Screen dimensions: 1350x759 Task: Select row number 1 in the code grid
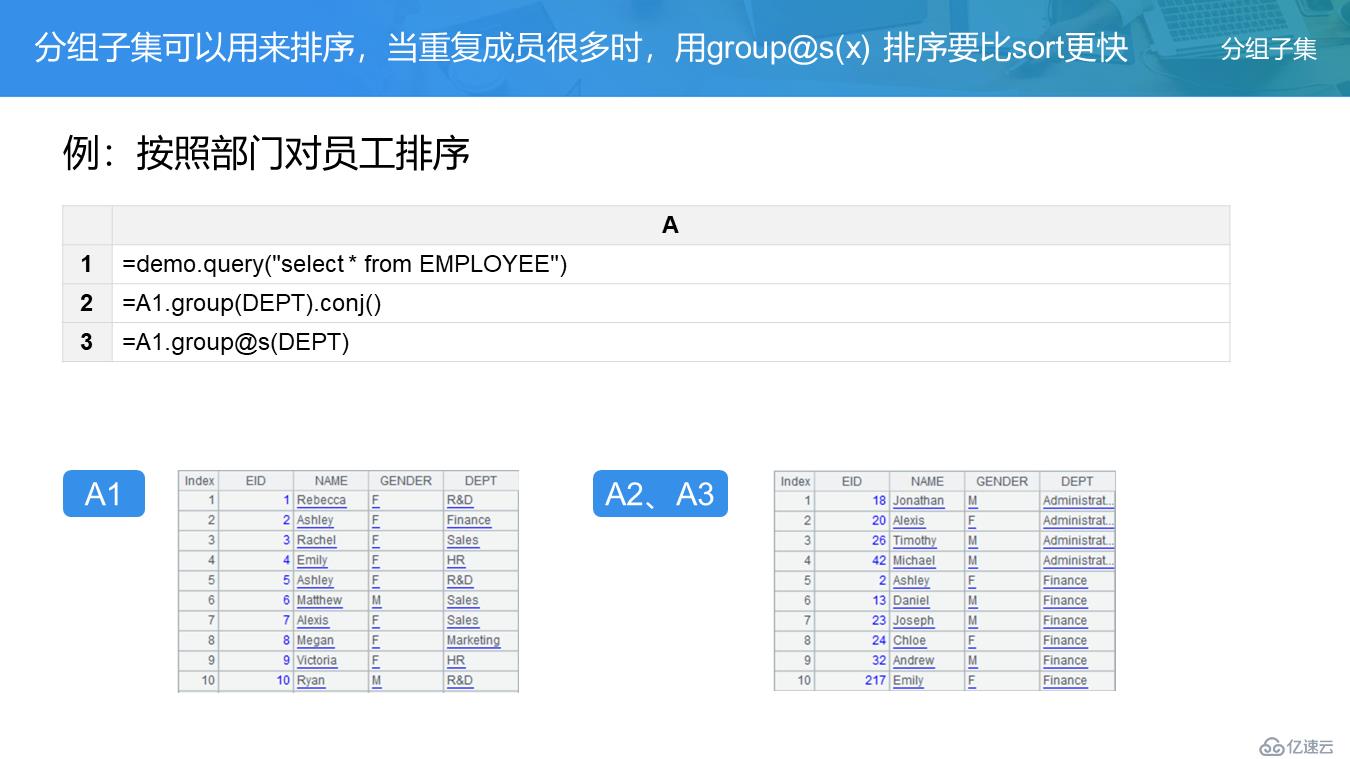coord(87,264)
